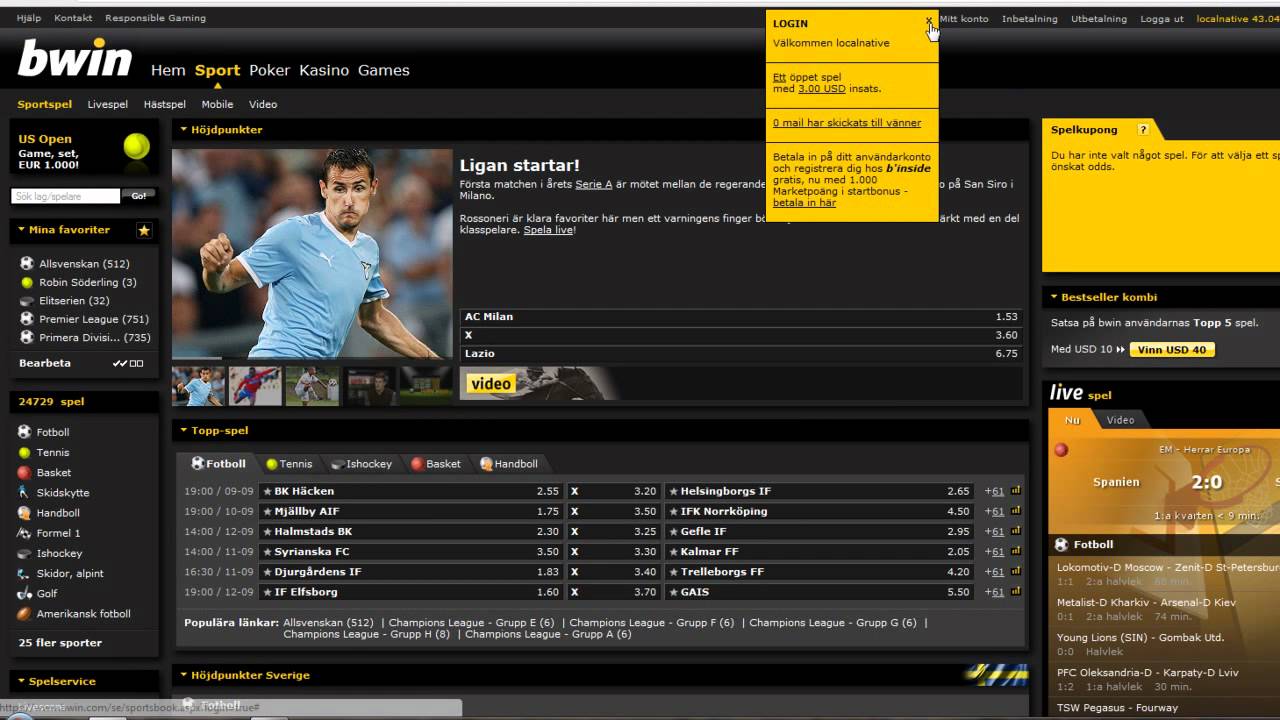Click the favorites star icon in Mina favoriter
This screenshot has height=720, width=1280.
coord(144,230)
